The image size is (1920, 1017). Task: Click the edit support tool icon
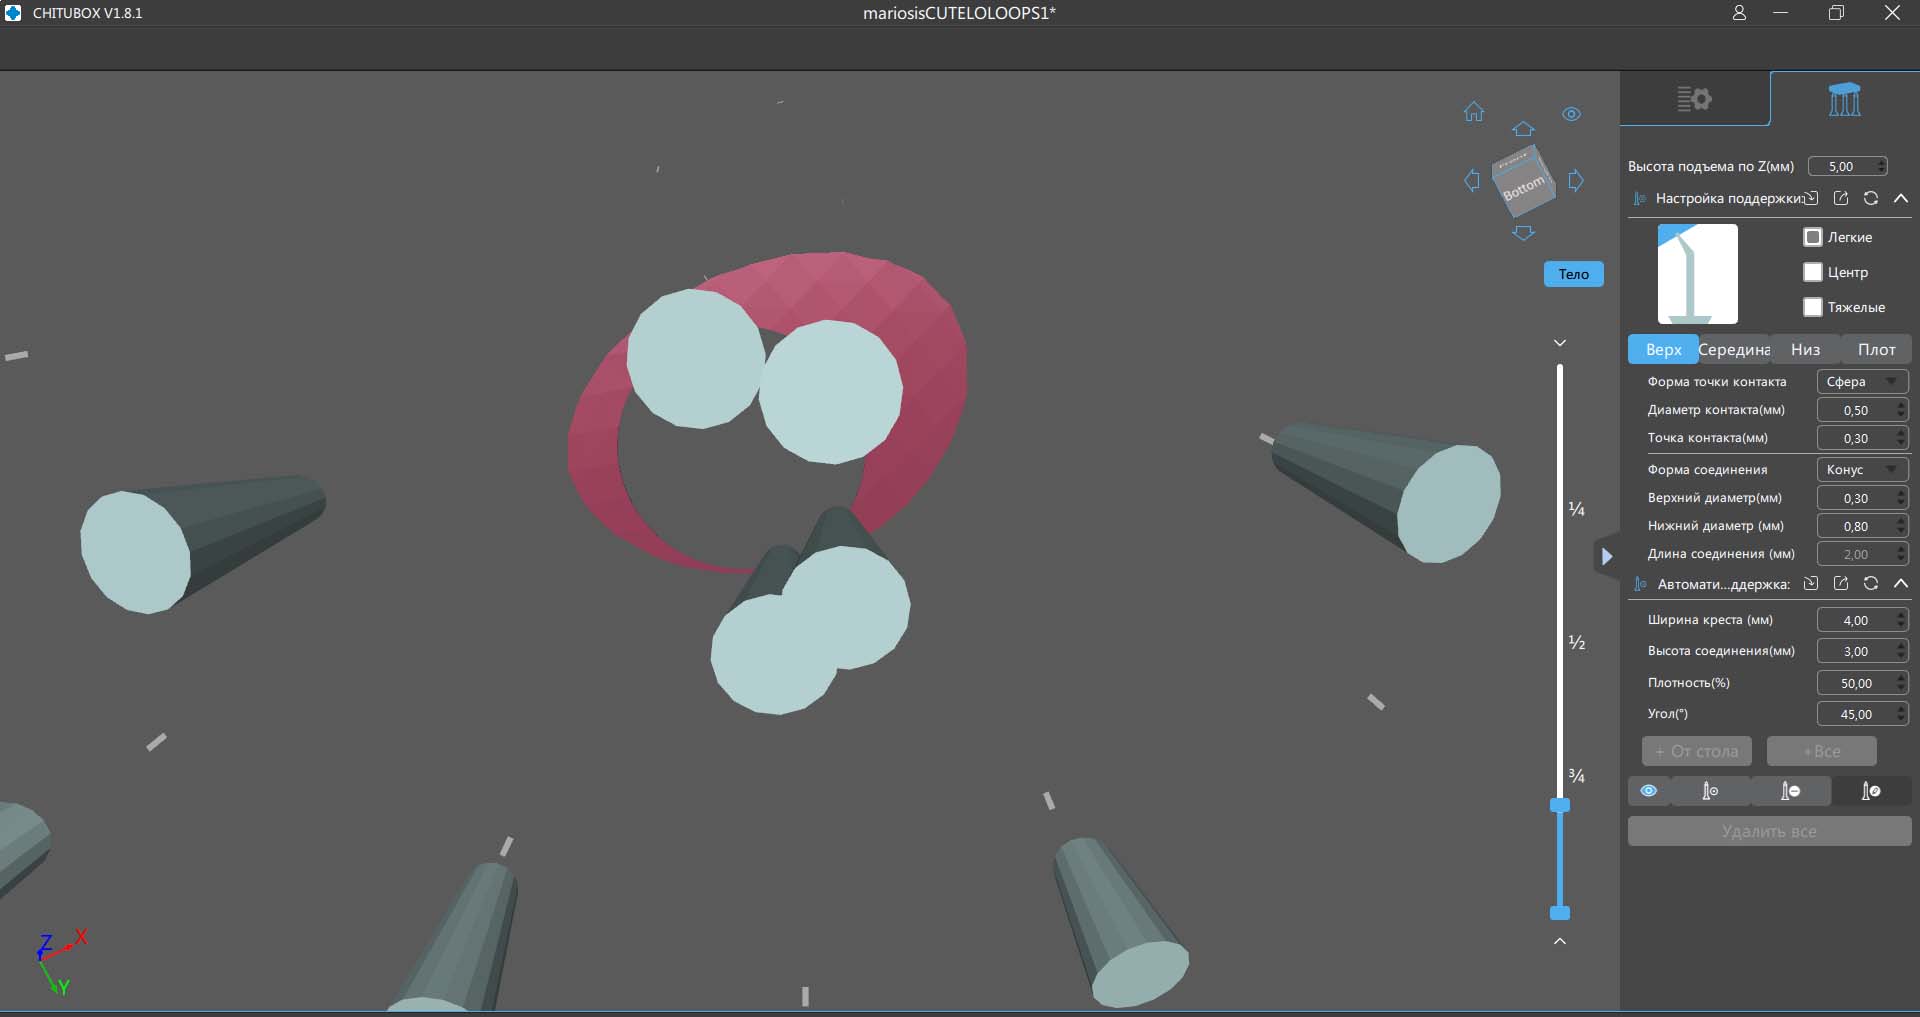click(1870, 791)
